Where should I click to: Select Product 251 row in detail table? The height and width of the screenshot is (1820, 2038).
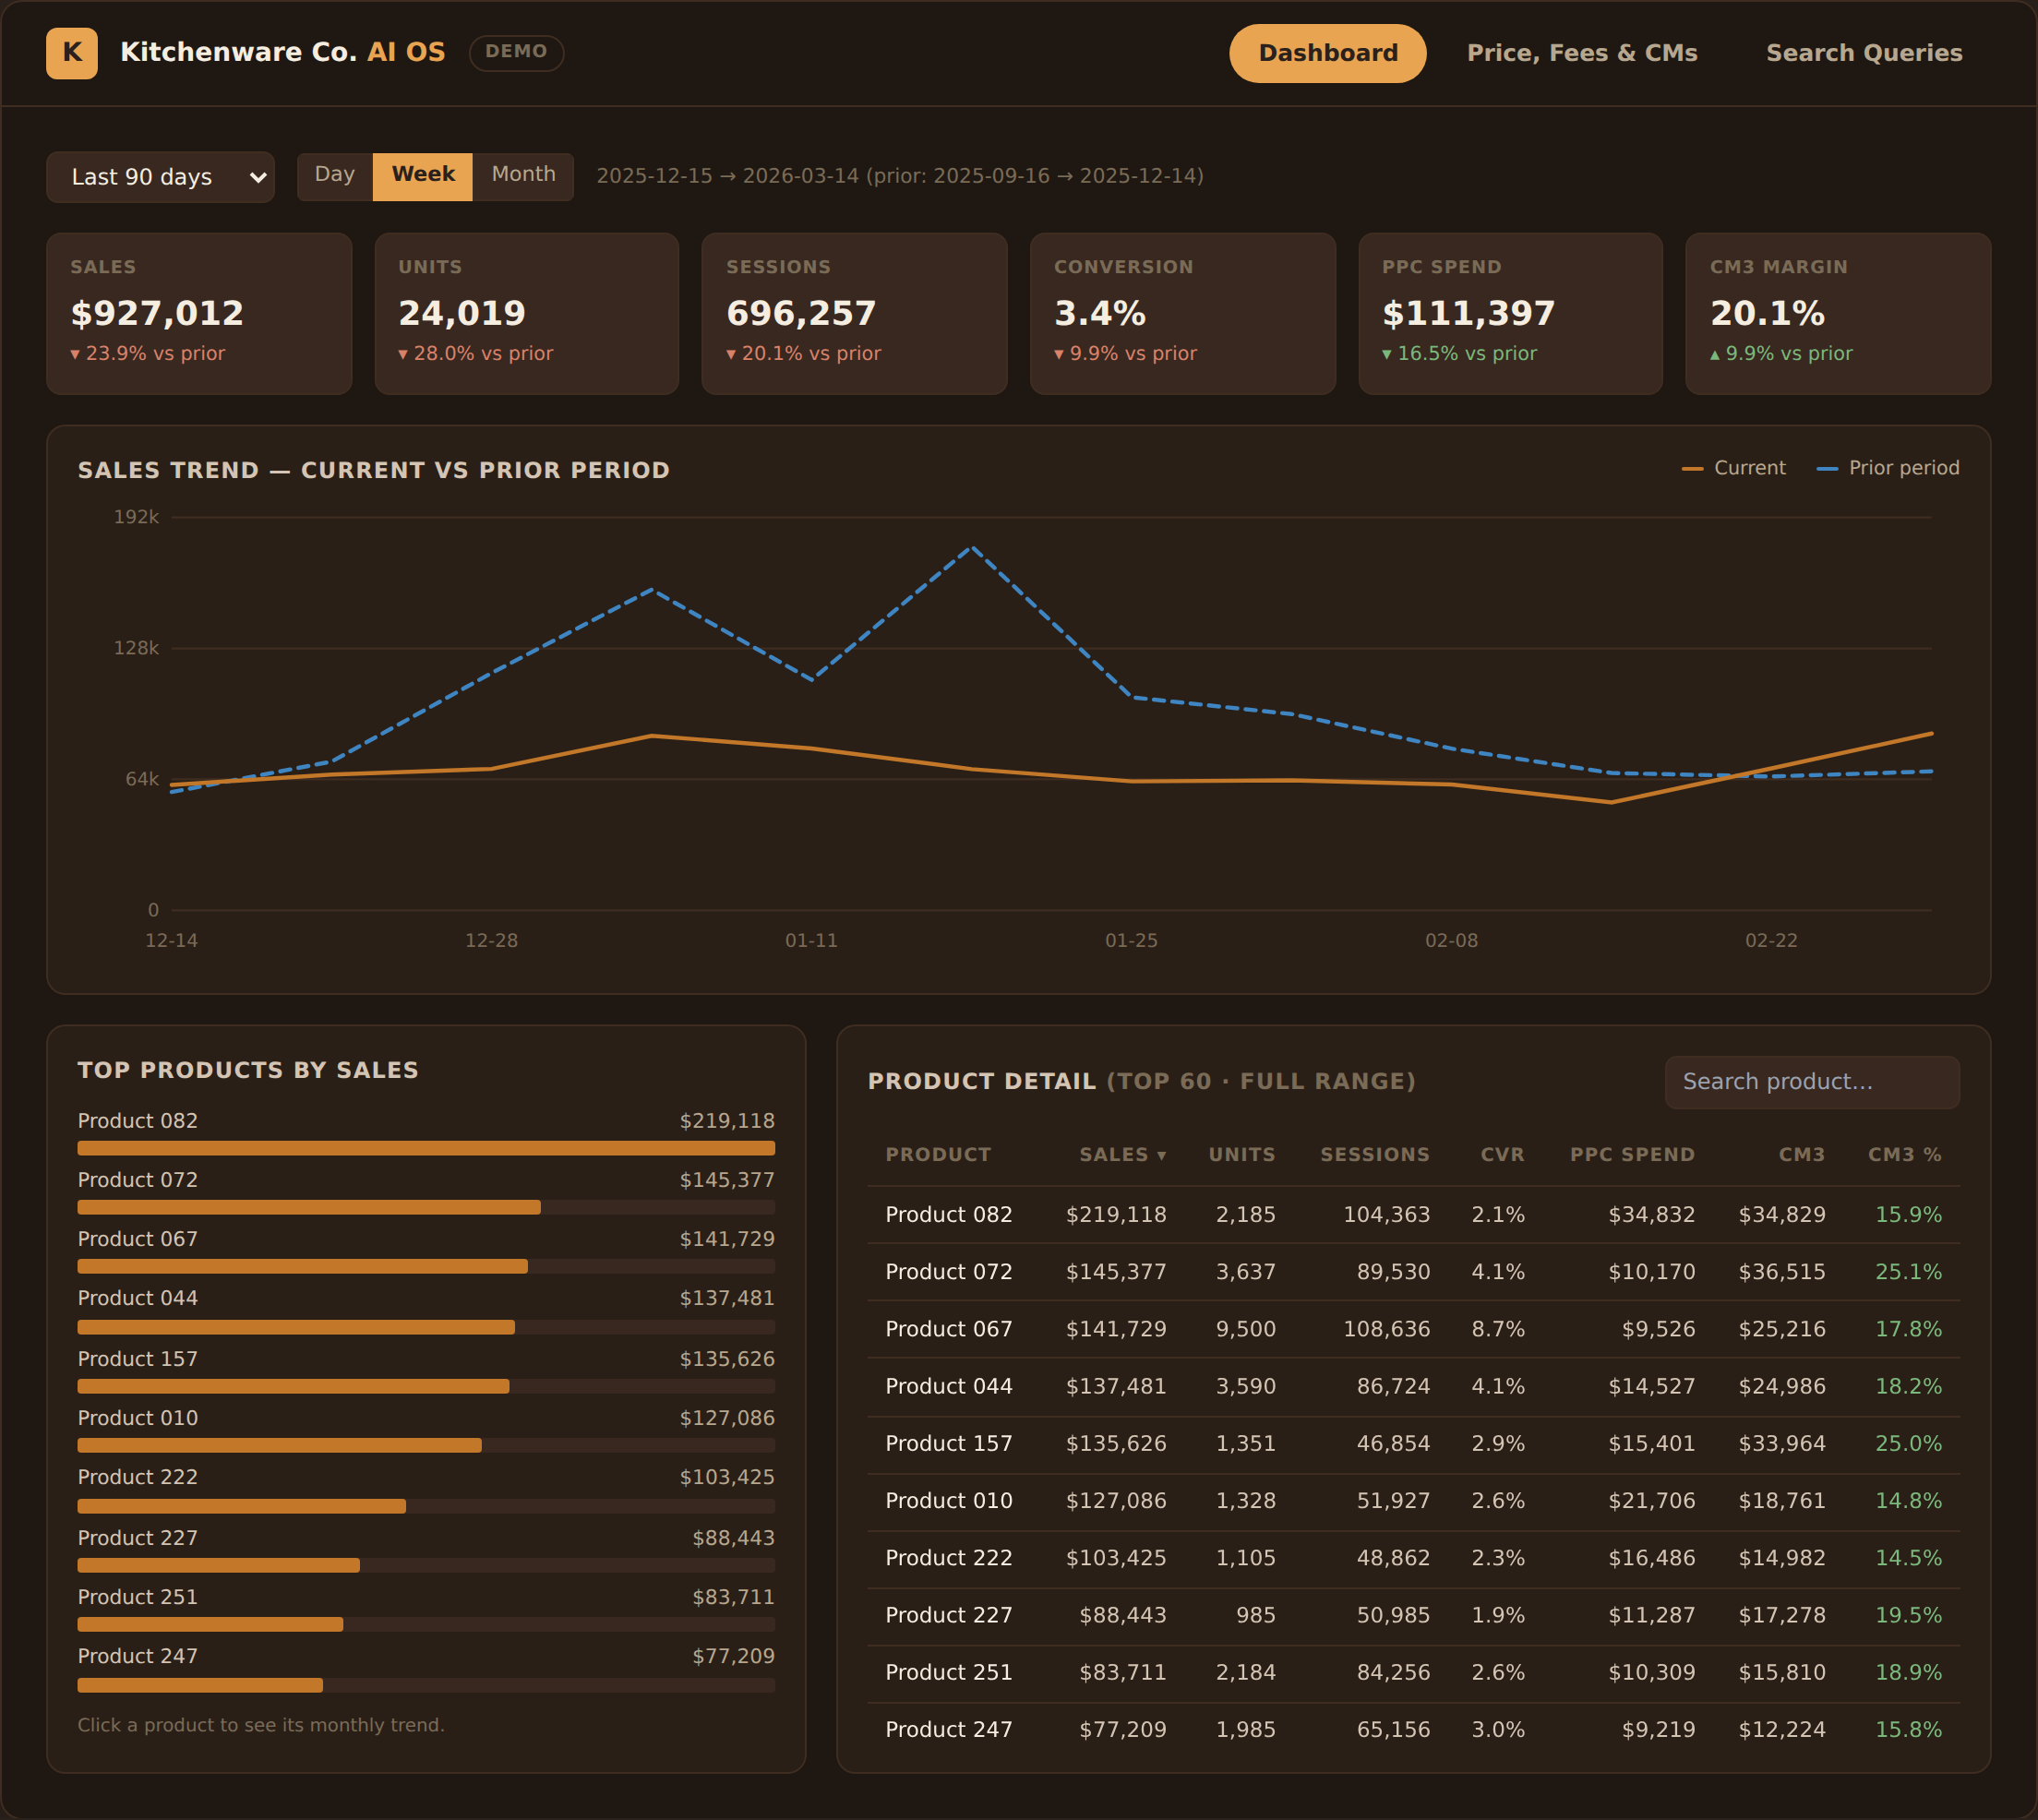1413,1673
